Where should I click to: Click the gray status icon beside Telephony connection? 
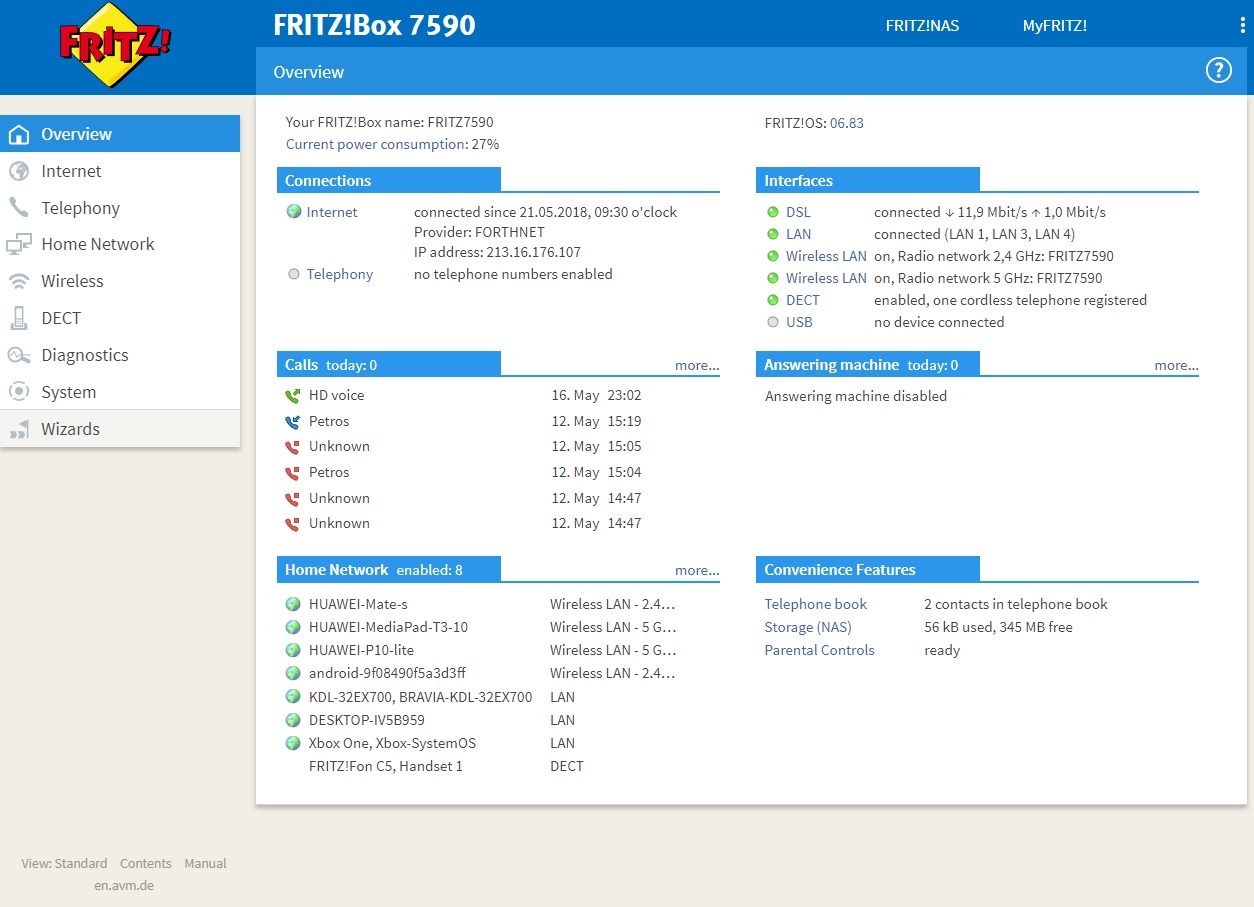click(293, 274)
